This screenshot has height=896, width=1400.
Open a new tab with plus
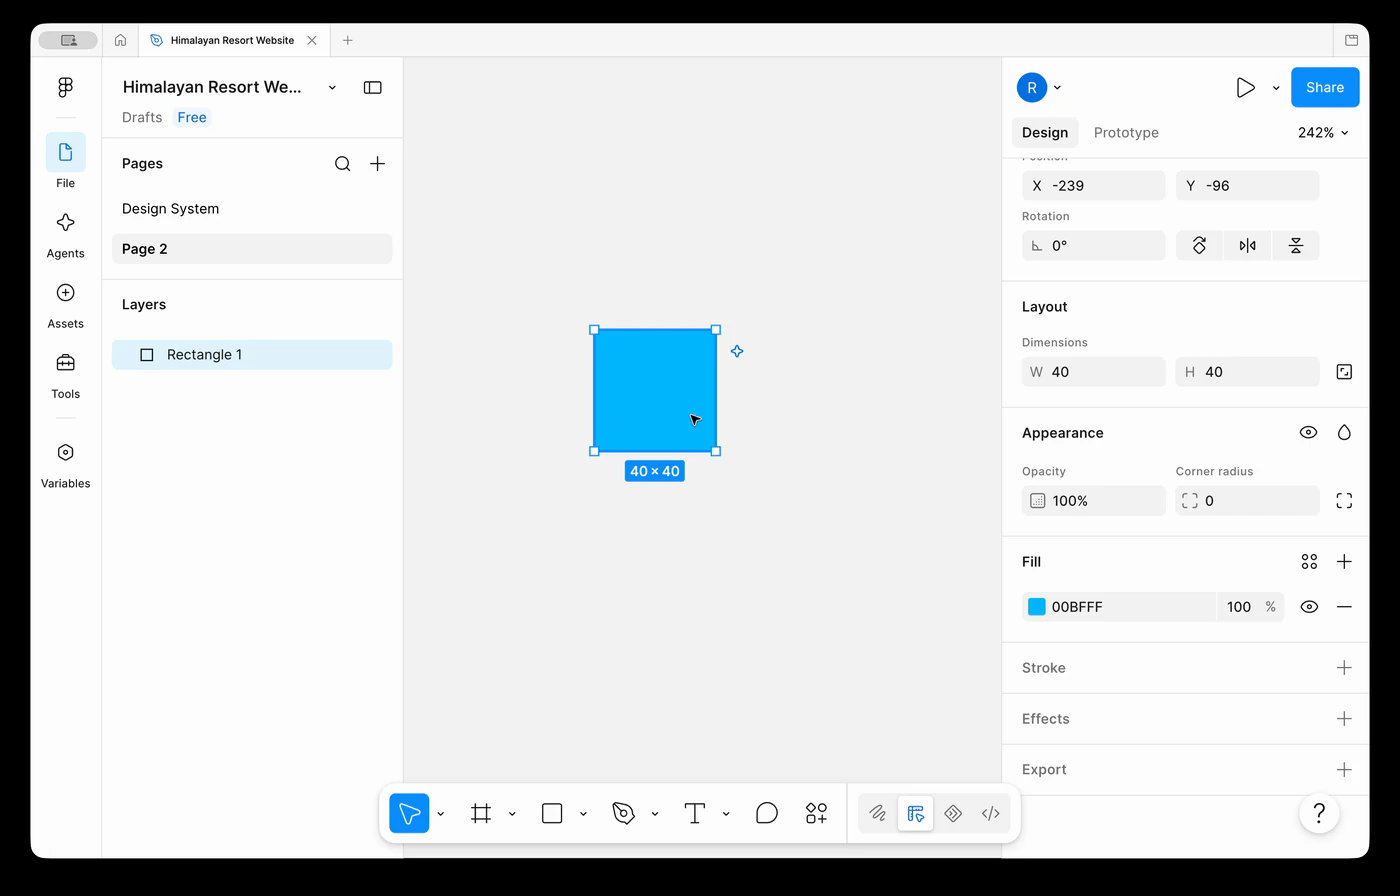pyautogui.click(x=347, y=40)
